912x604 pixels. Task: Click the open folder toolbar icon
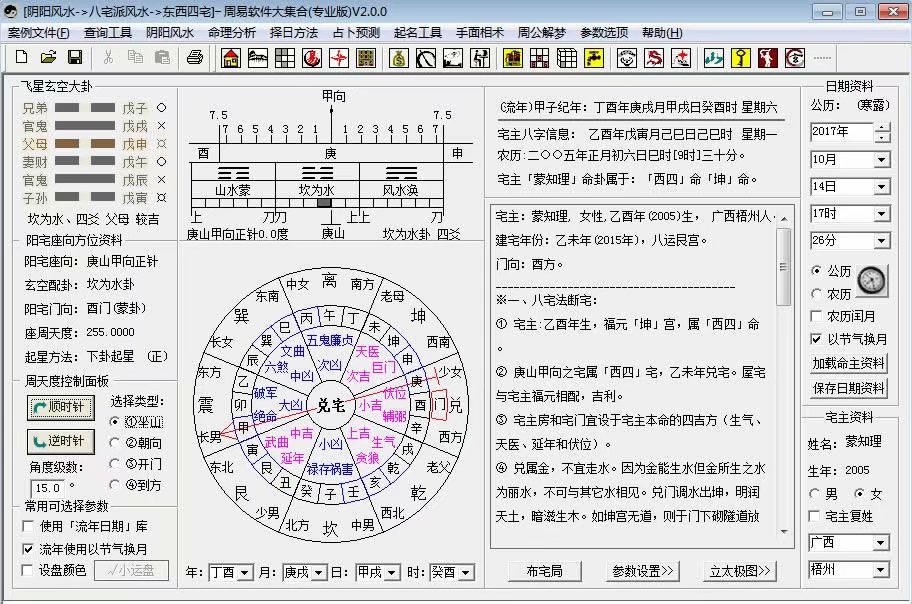(x=46, y=58)
